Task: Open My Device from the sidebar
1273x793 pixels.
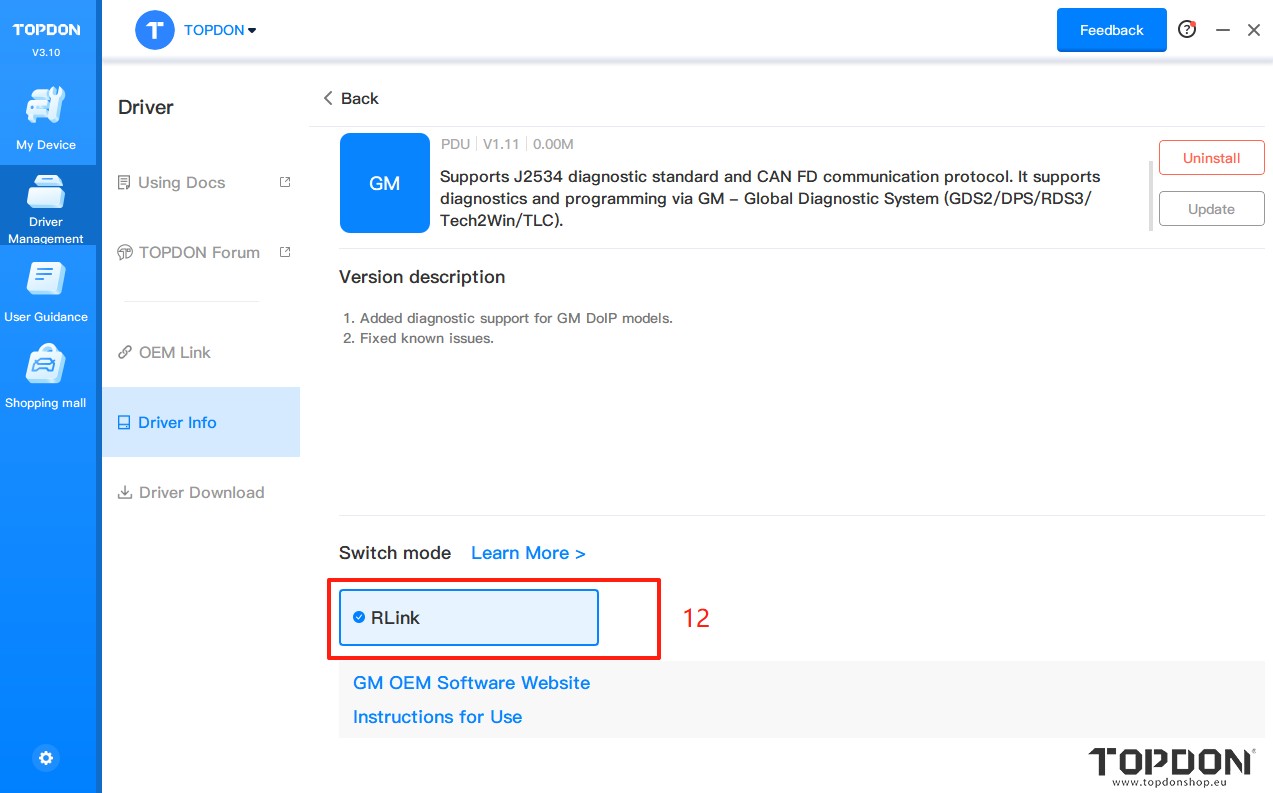Action: (x=46, y=118)
